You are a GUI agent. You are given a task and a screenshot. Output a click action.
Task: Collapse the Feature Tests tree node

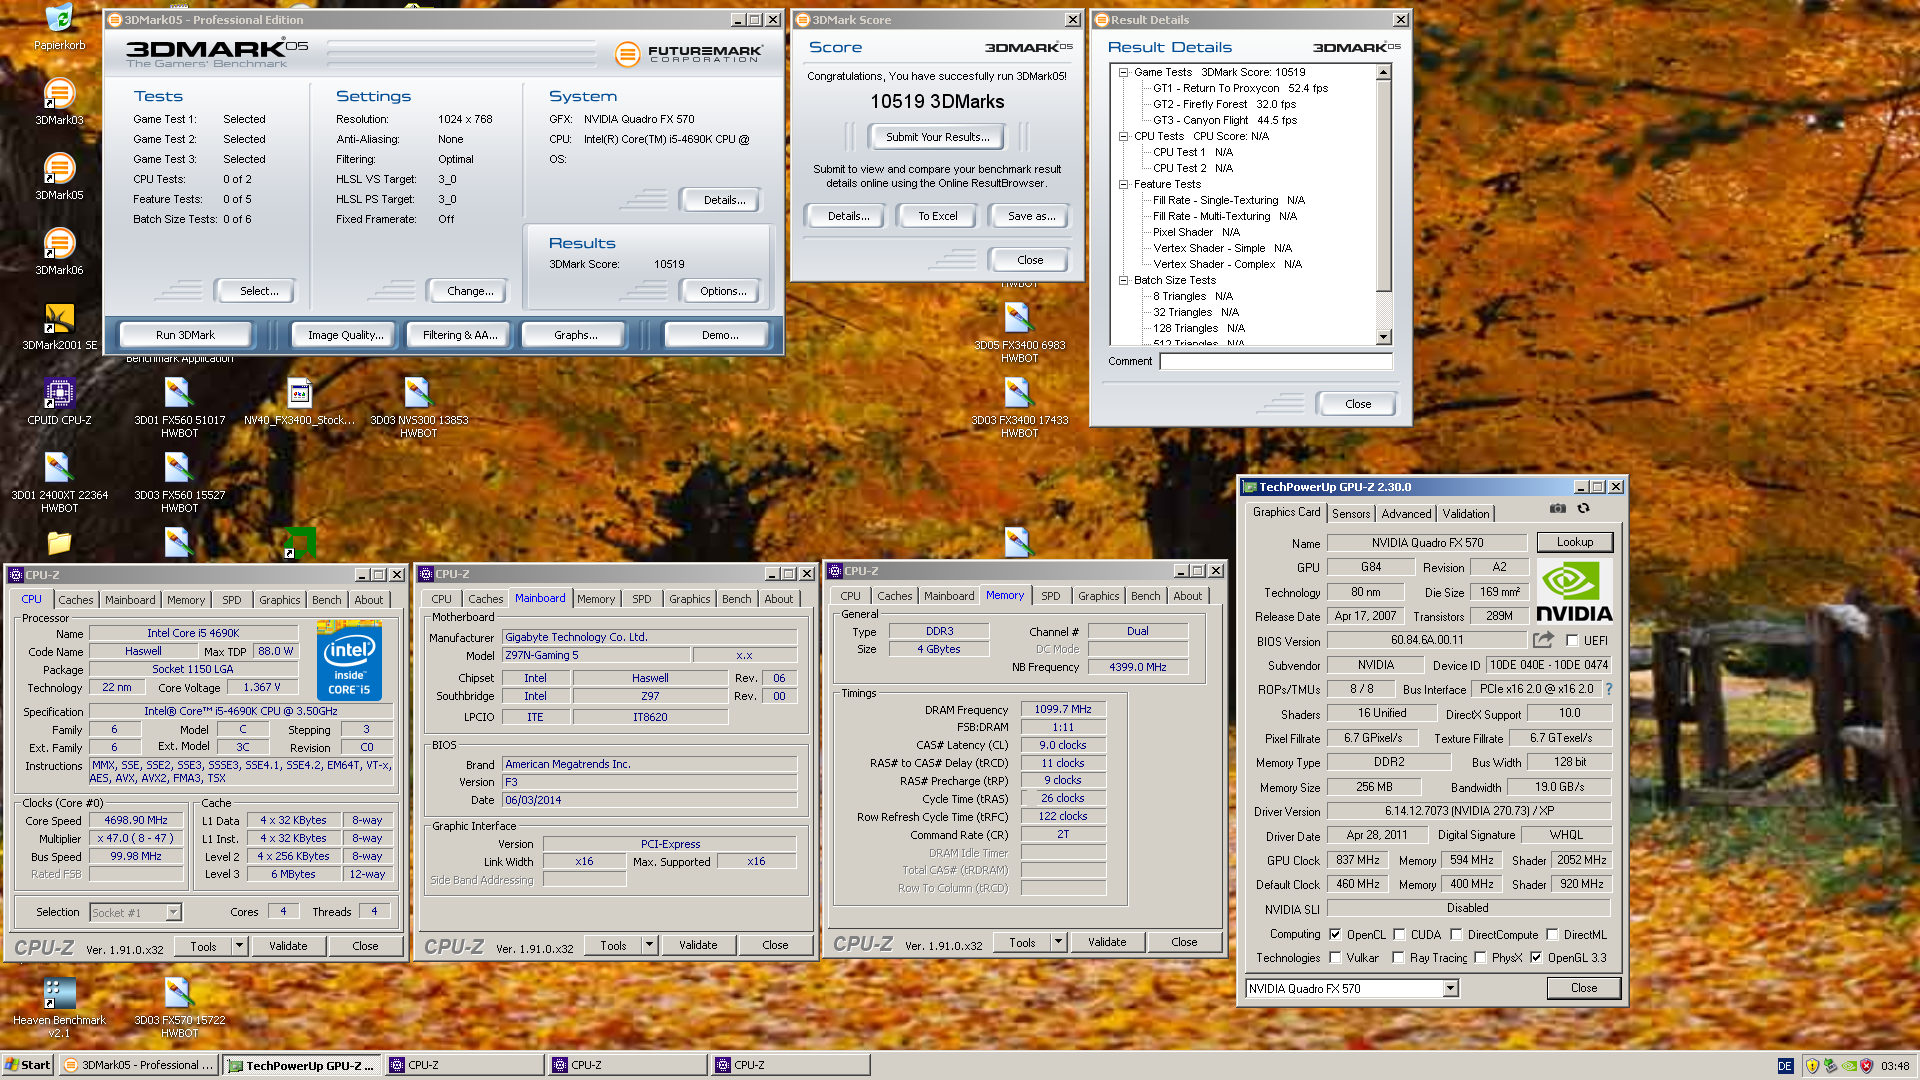[x=1123, y=184]
